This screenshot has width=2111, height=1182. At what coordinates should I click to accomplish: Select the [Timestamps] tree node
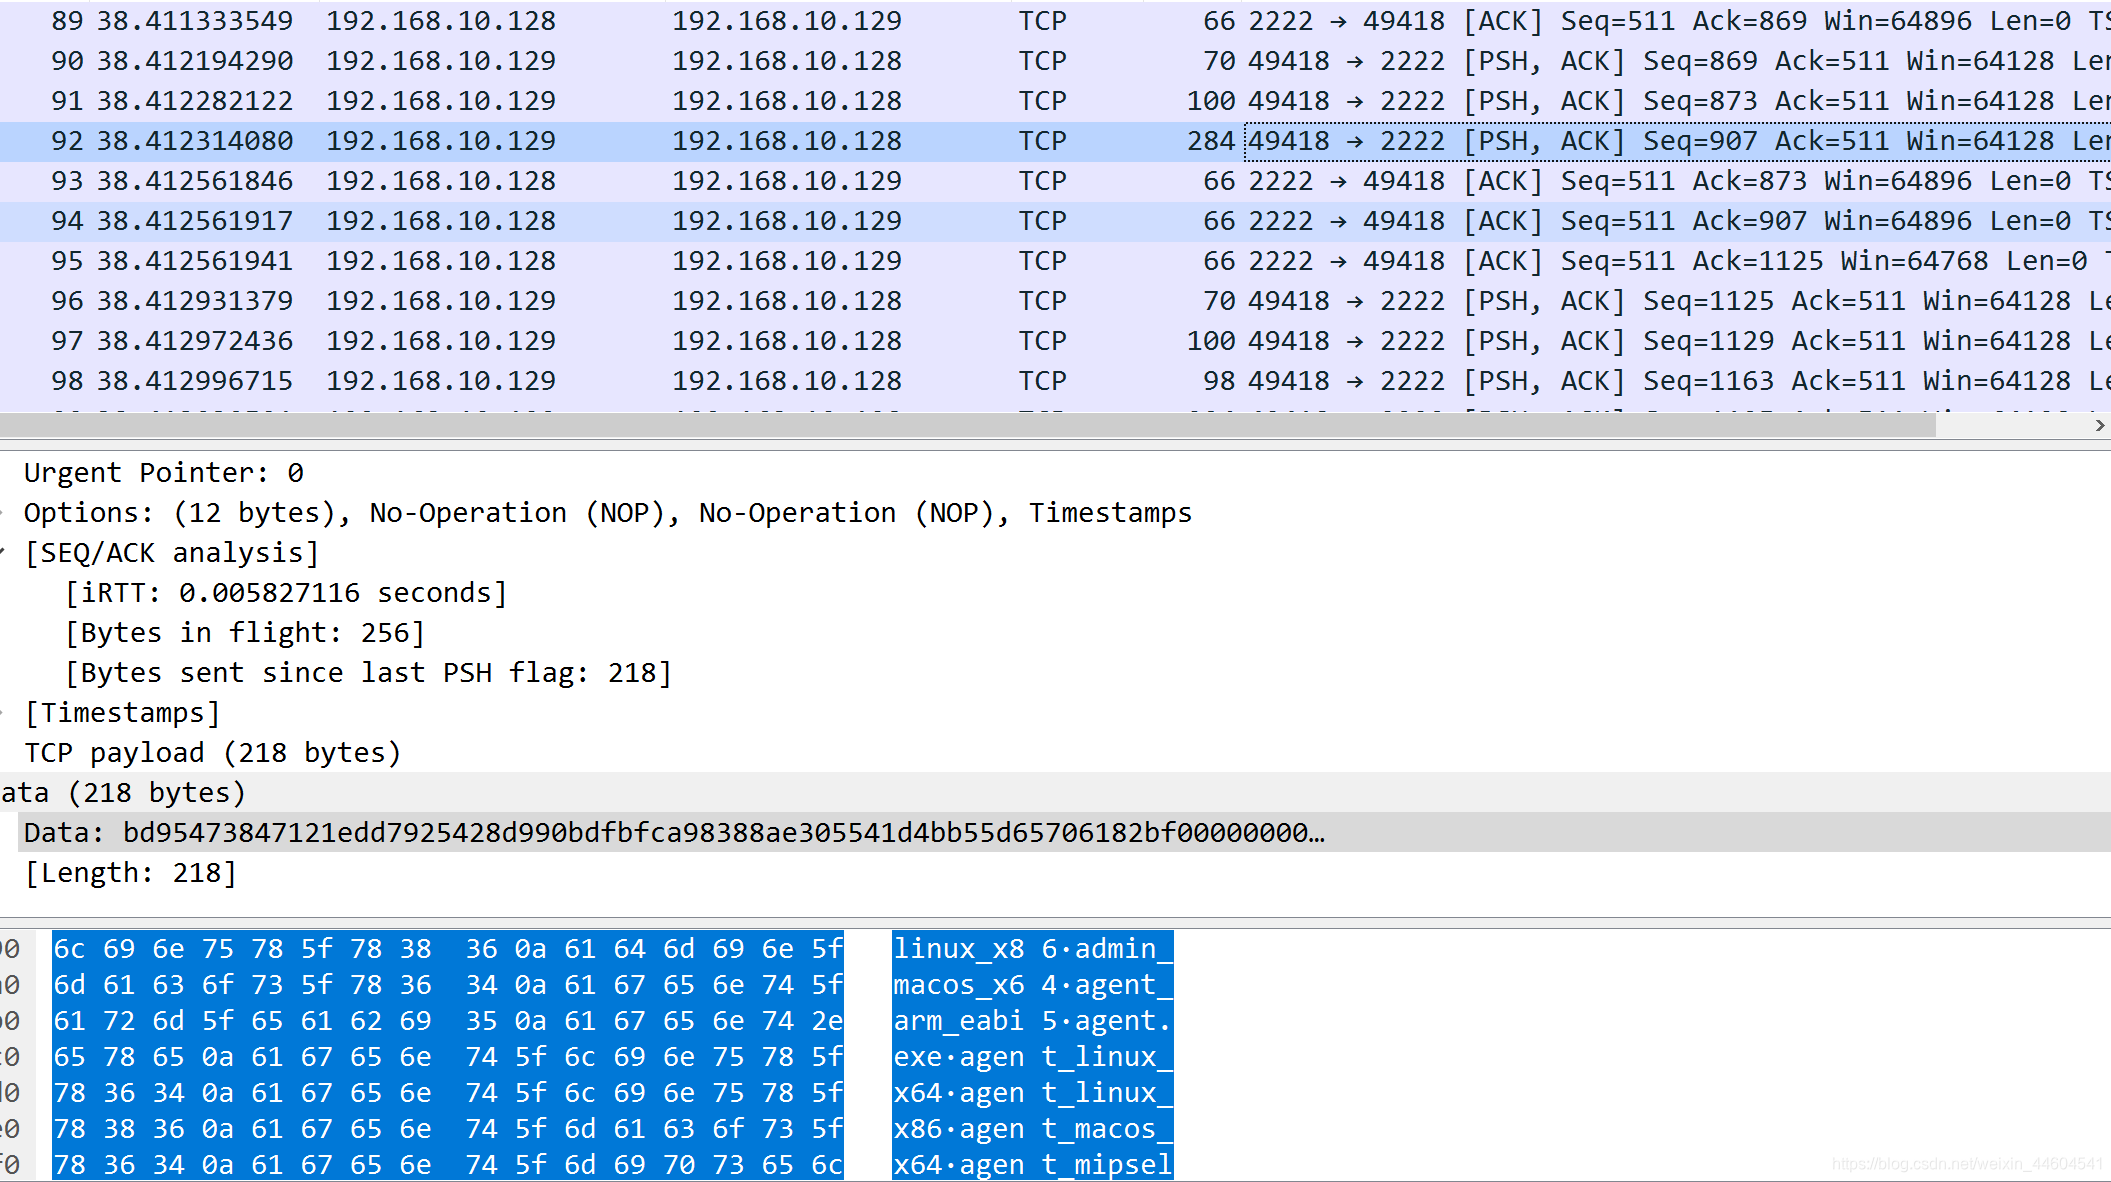(x=122, y=713)
